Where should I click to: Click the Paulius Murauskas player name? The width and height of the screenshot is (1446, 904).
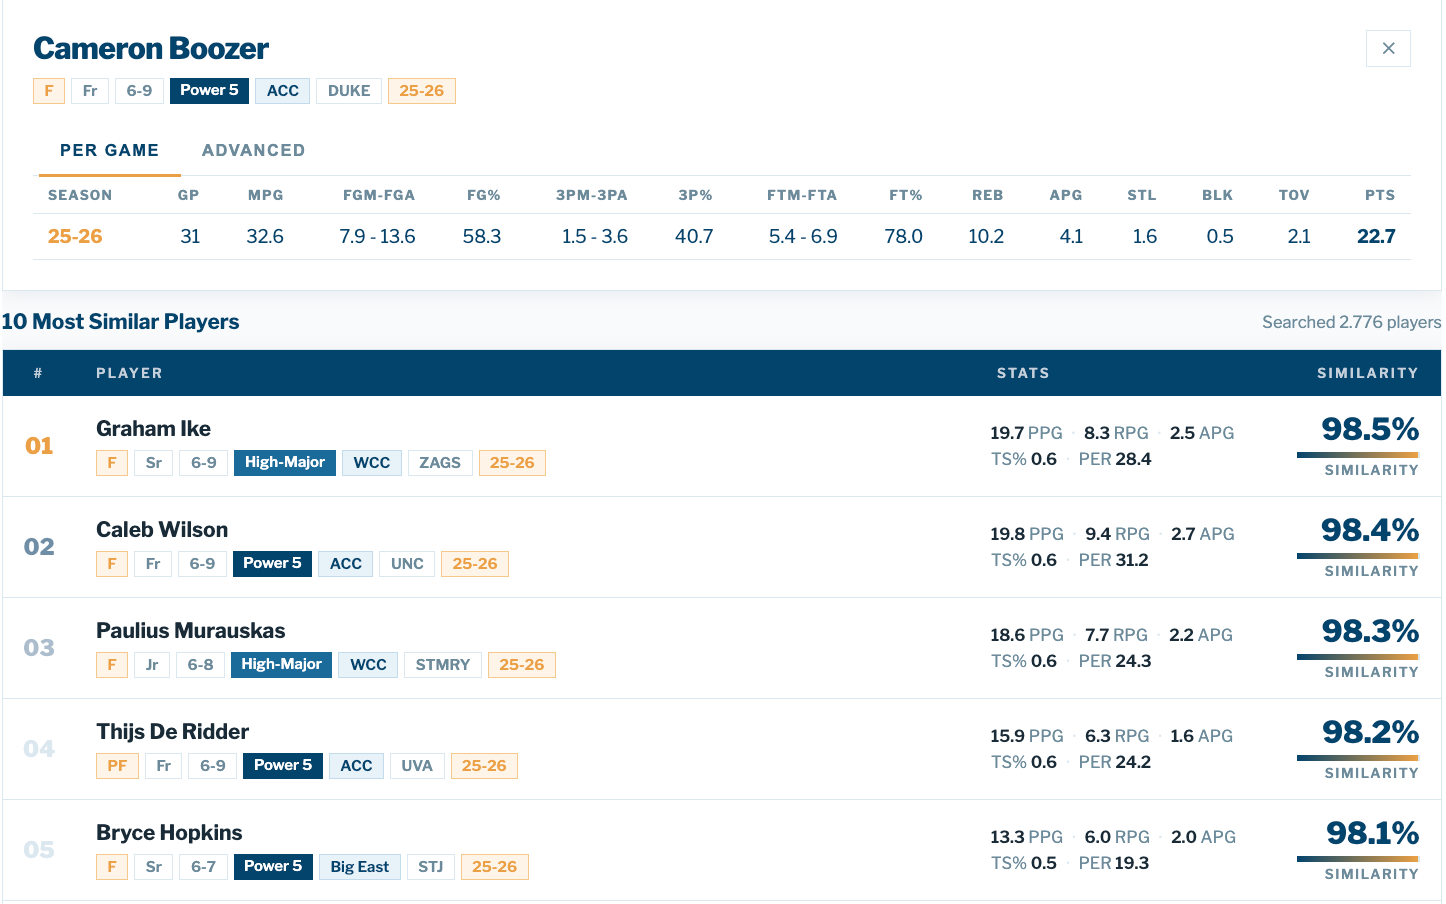click(x=190, y=631)
